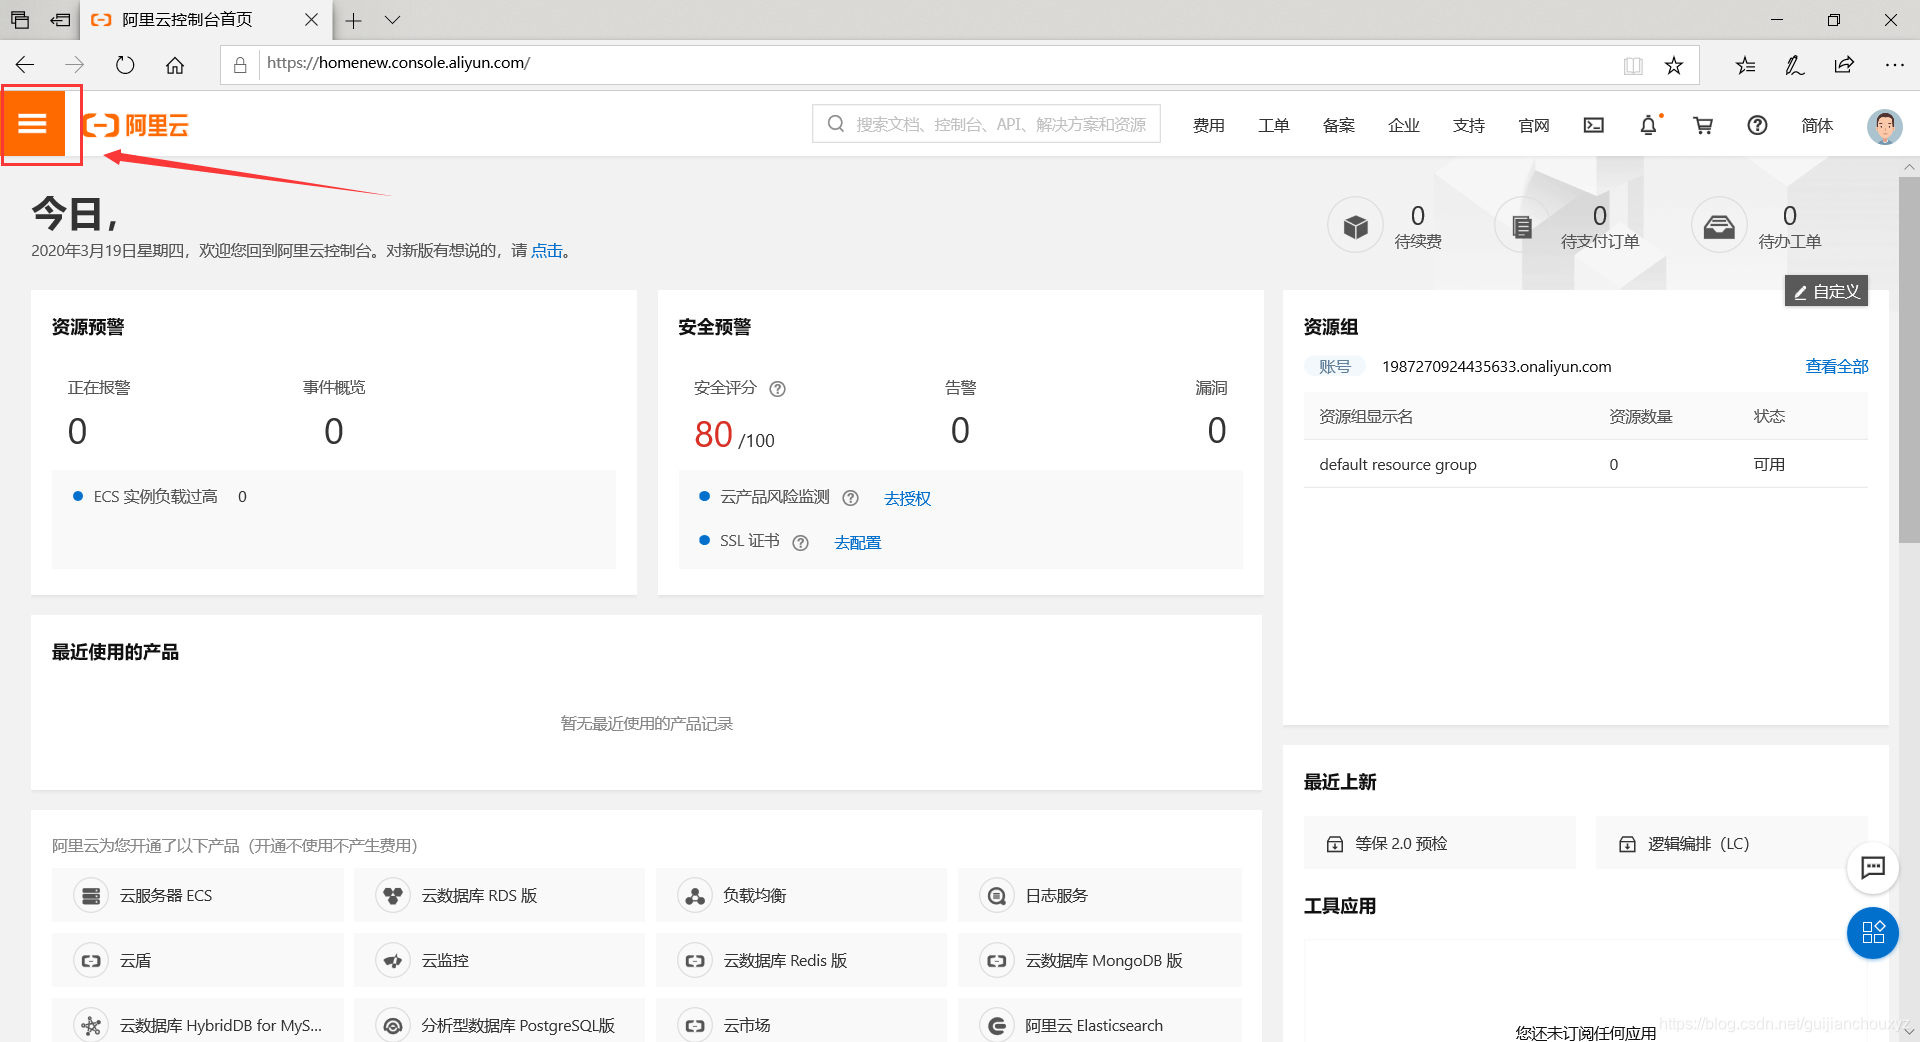Click 去配置 for SSL certificate
This screenshot has height=1042, width=1920.
[857, 543]
